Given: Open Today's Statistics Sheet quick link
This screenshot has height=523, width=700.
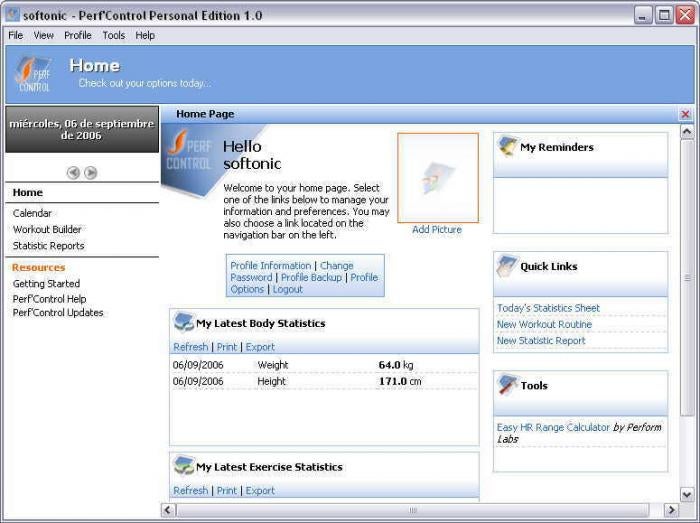Looking at the screenshot, I should pyautogui.click(x=548, y=308).
